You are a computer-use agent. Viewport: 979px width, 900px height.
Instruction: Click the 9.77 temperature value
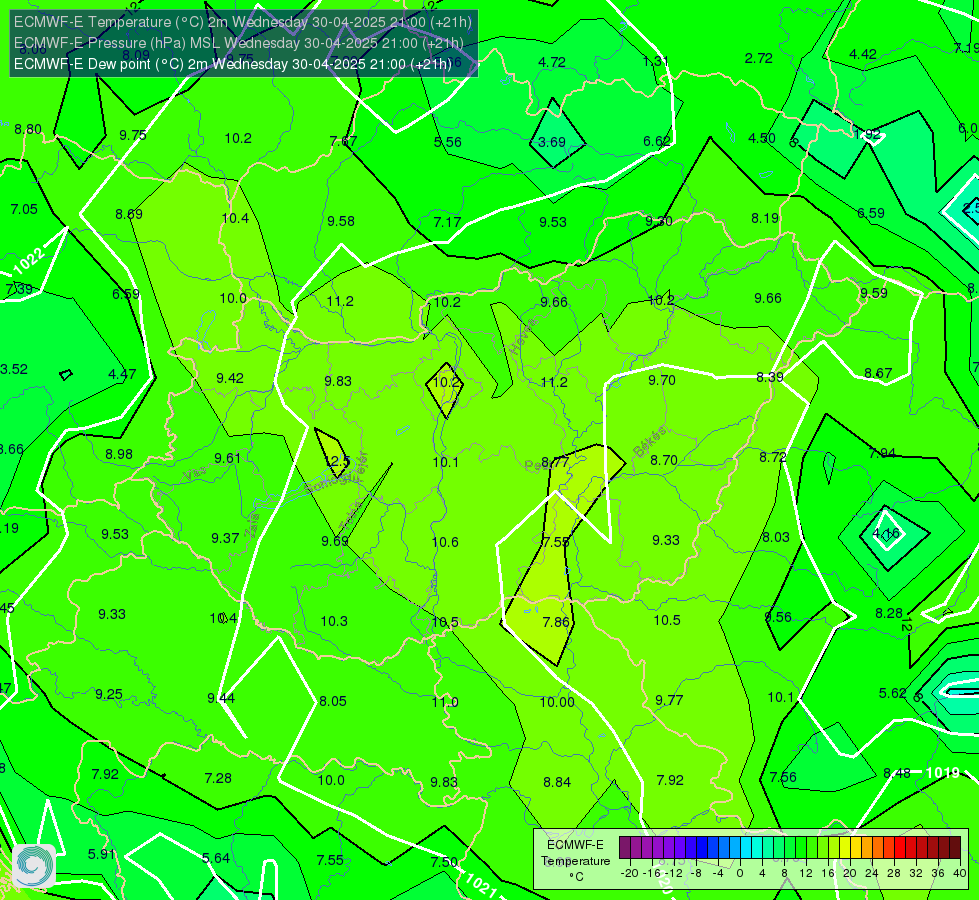coord(669,700)
